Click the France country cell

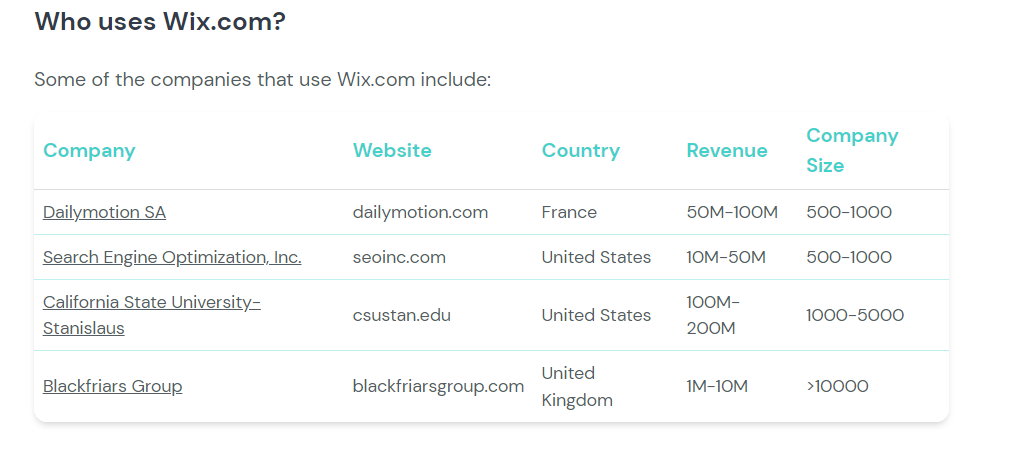[x=569, y=212]
